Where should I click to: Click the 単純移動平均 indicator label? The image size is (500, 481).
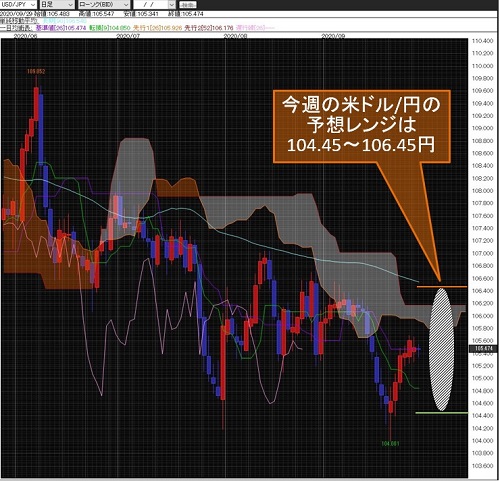[19, 21]
